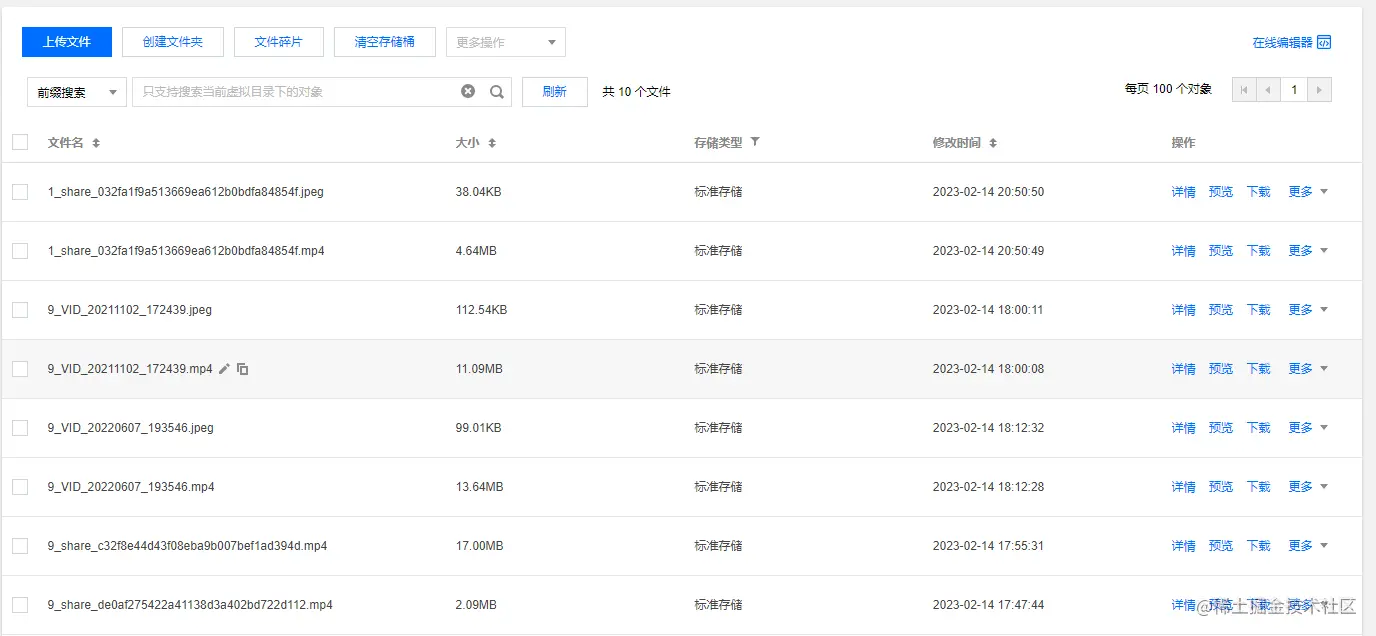Viewport: 1376px width, 636px height.
Task: Click the 112.54KB size cell
Action: coord(482,310)
